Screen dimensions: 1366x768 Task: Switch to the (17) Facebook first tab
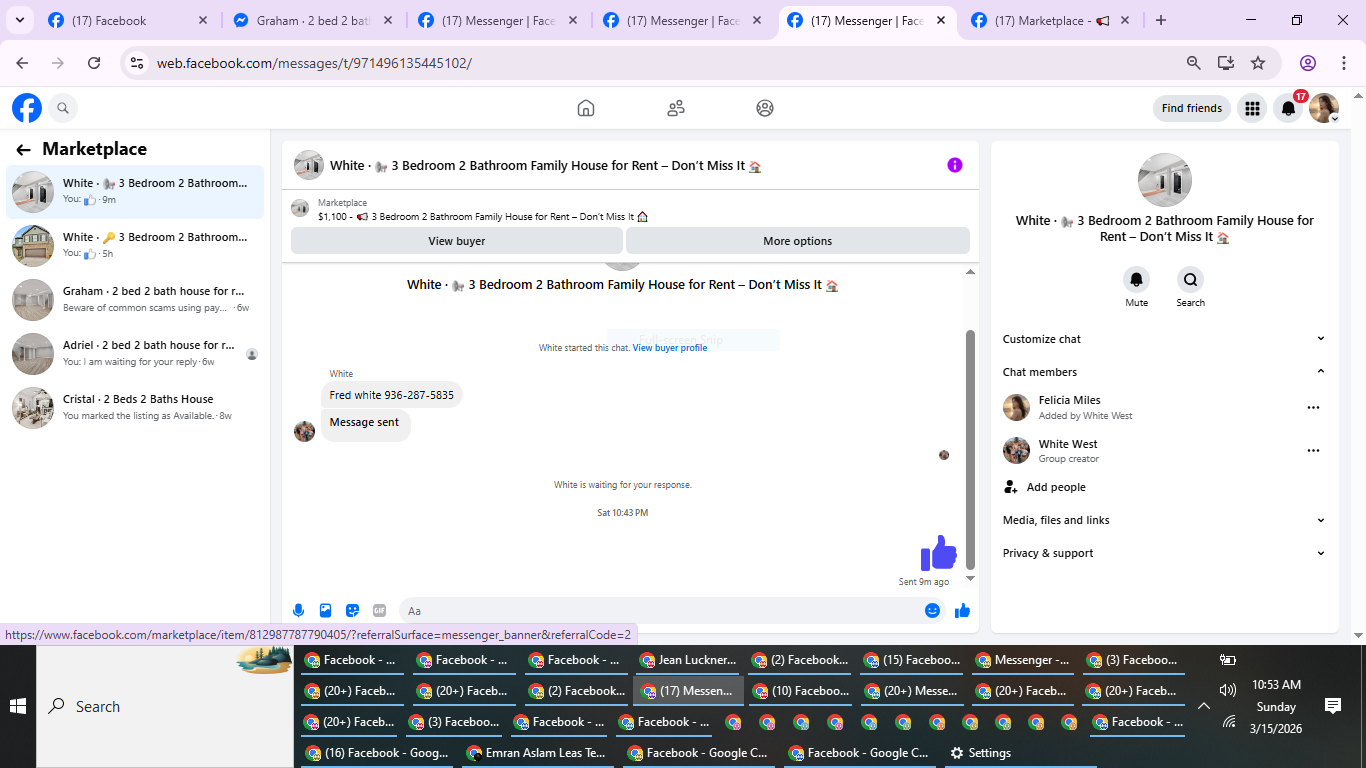point(128,20)
